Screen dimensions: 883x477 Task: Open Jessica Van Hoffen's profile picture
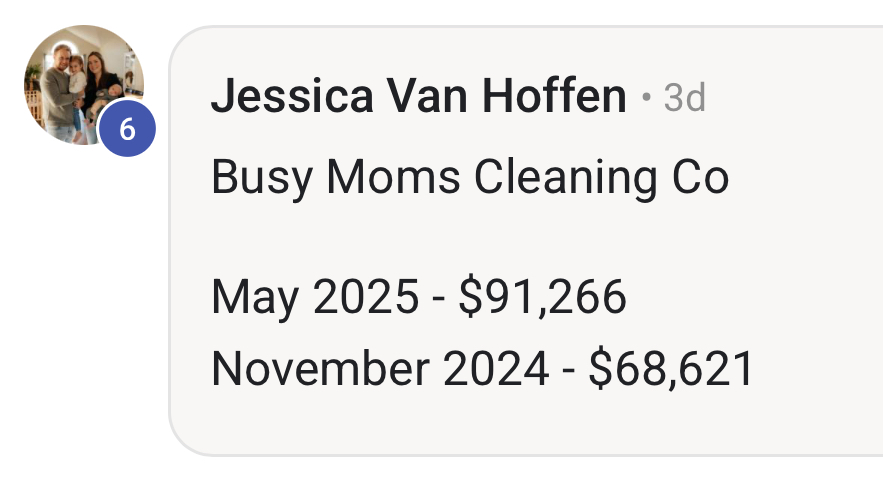click(x=84, y=84)
